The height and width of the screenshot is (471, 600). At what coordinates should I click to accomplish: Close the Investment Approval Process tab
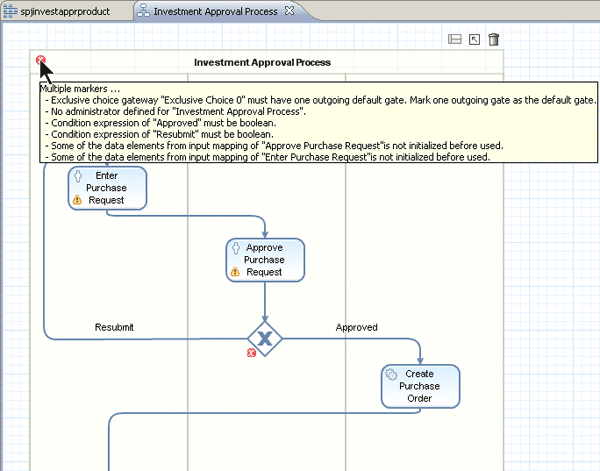290,10
